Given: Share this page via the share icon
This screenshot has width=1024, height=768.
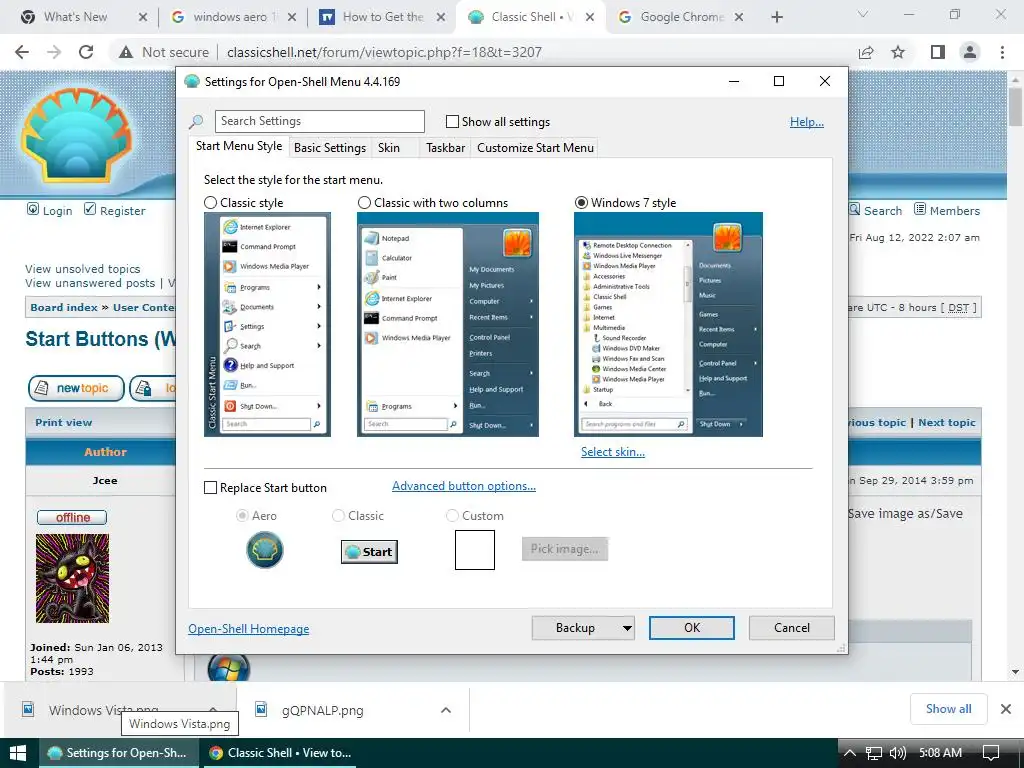Looking at the screenshot, I should [x=866, y=52].
